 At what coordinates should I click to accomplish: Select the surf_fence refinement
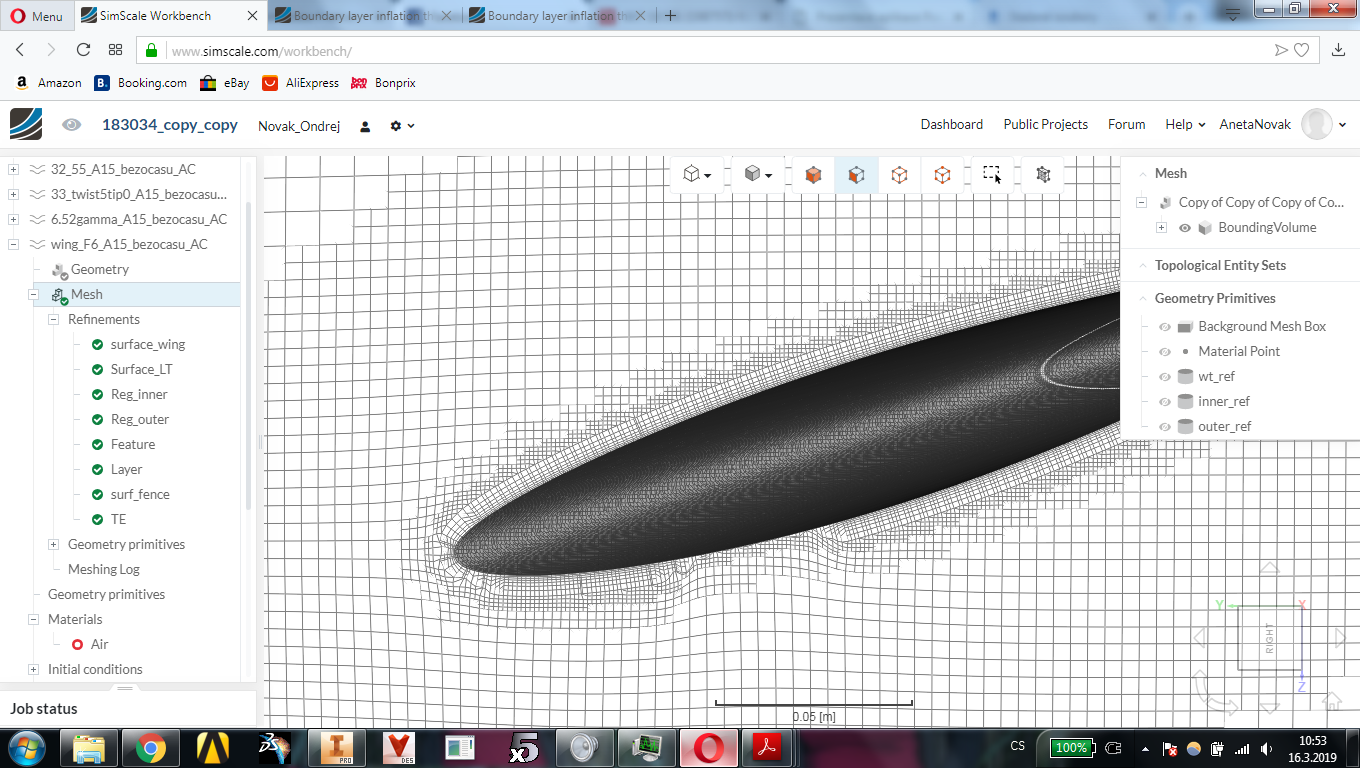click(x=140, y=494)
